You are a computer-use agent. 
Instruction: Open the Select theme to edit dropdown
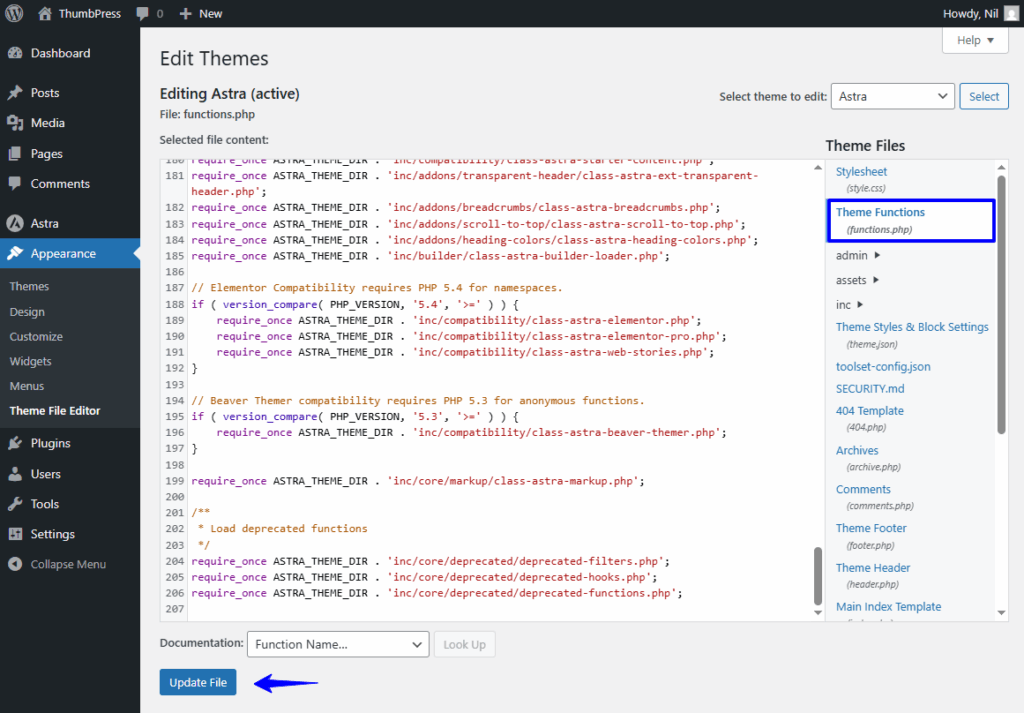893,97
